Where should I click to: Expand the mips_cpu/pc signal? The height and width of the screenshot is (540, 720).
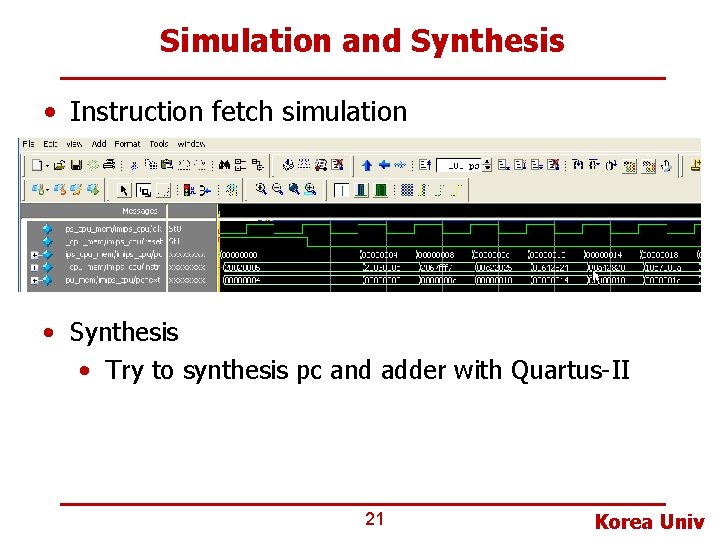point(34,254)
